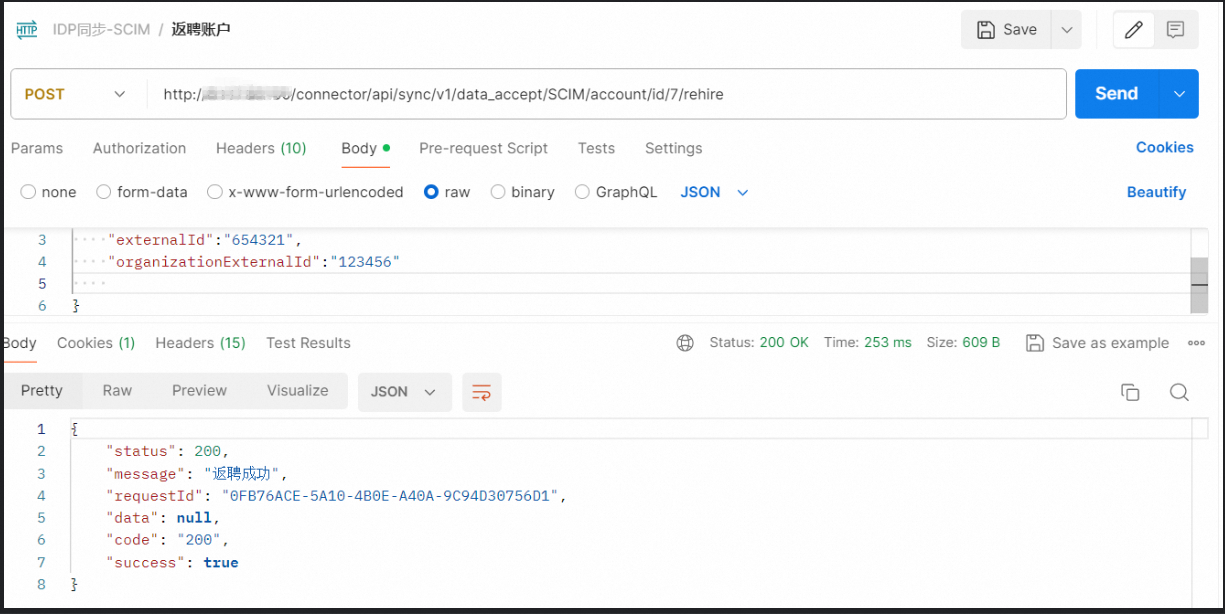This screenshot has width=1225, height=614.
Task: Click the HTTP request type icon
Action: click(27, 30)
